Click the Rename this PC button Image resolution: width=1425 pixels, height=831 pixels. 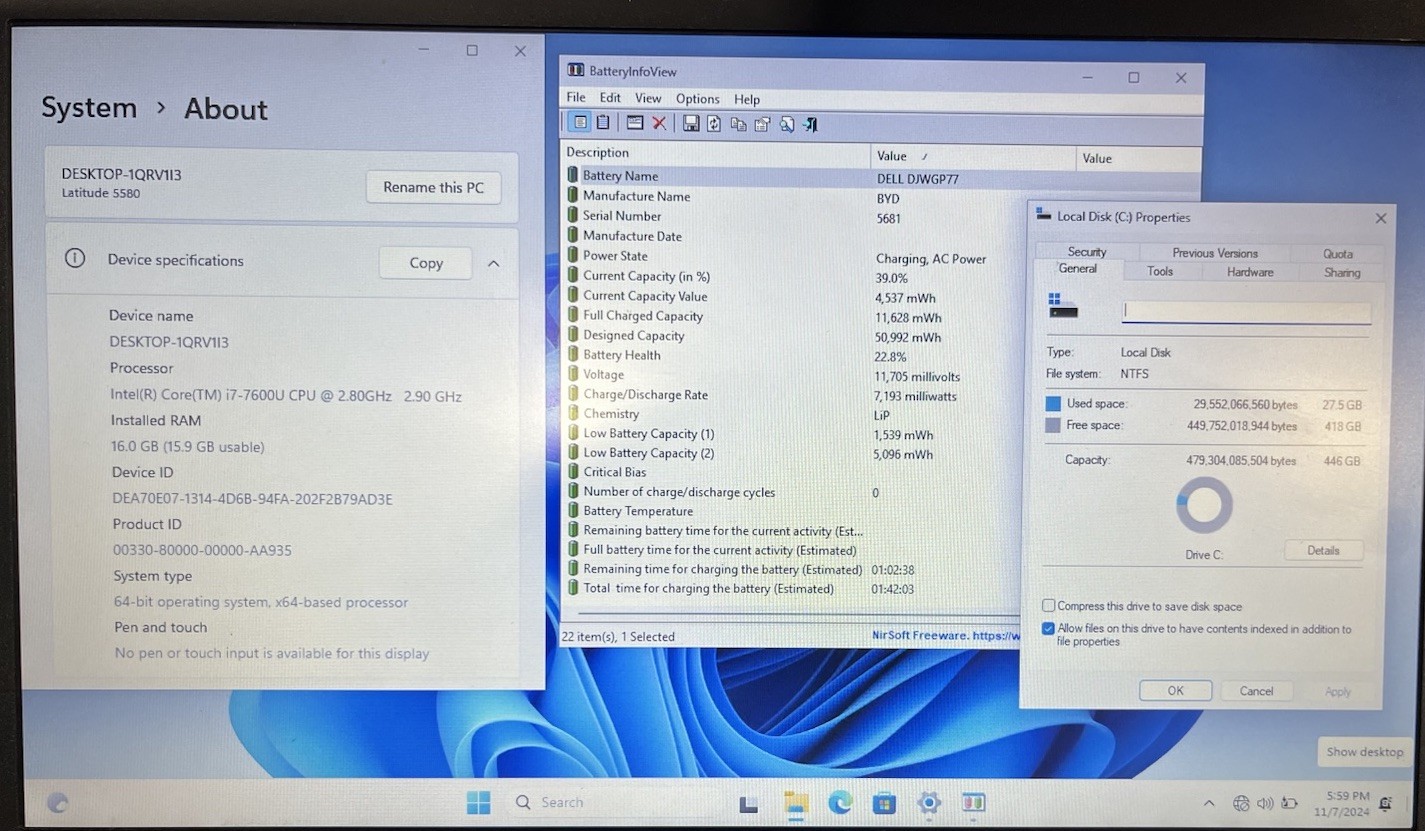click(x=433, y=187)
